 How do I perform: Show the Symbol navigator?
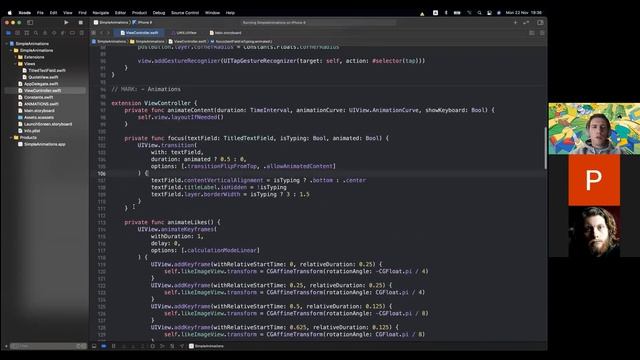(27, 33)
